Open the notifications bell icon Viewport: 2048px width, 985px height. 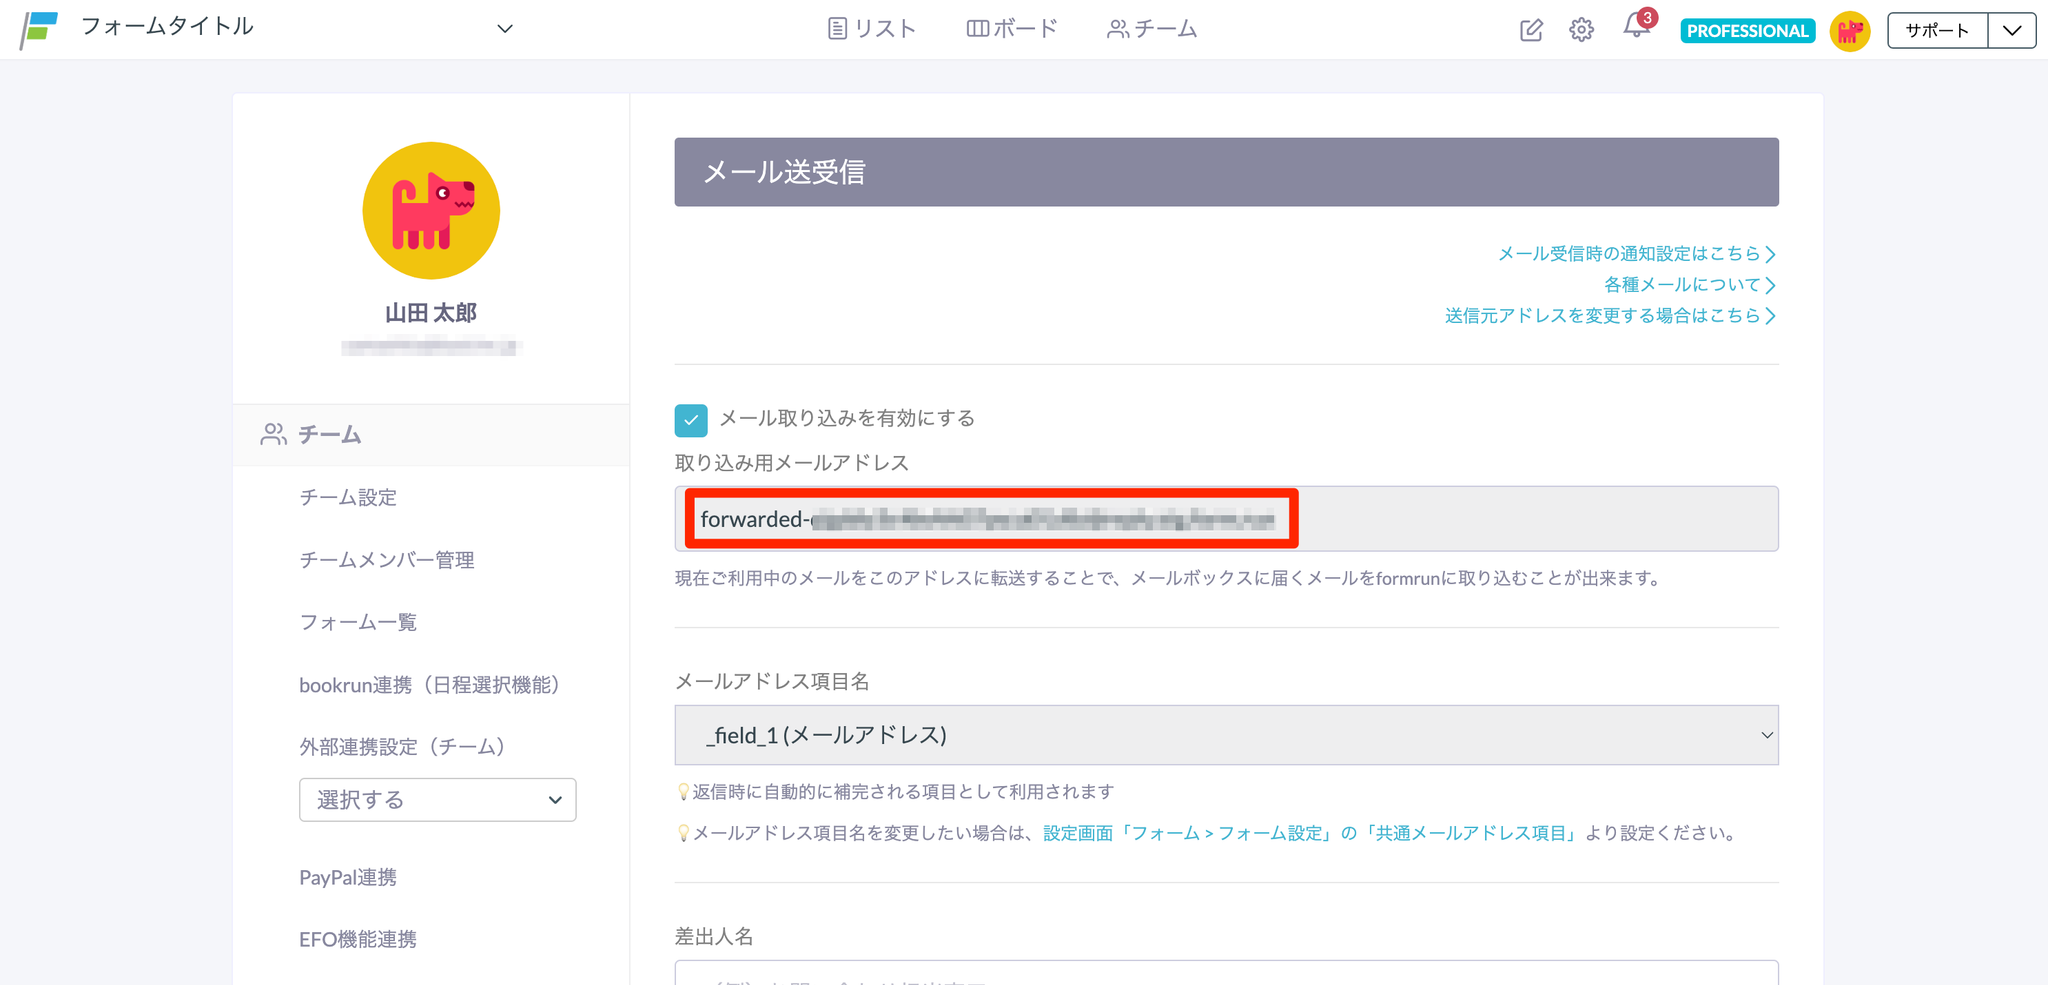(1636, 27)
